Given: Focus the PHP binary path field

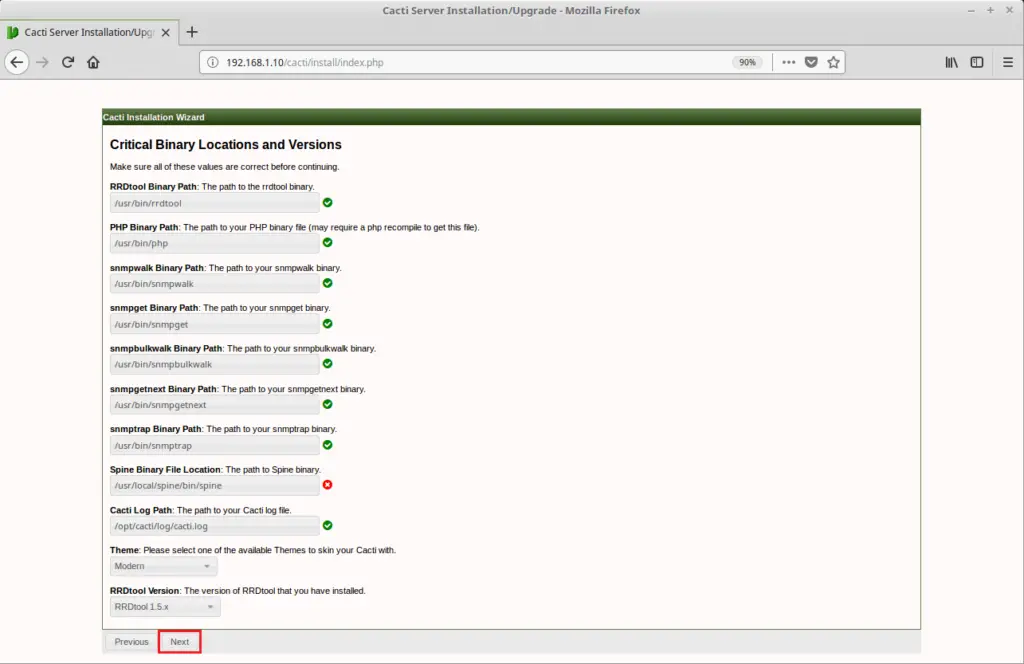Looking at the screenshot, I should [x=214, y=243].
